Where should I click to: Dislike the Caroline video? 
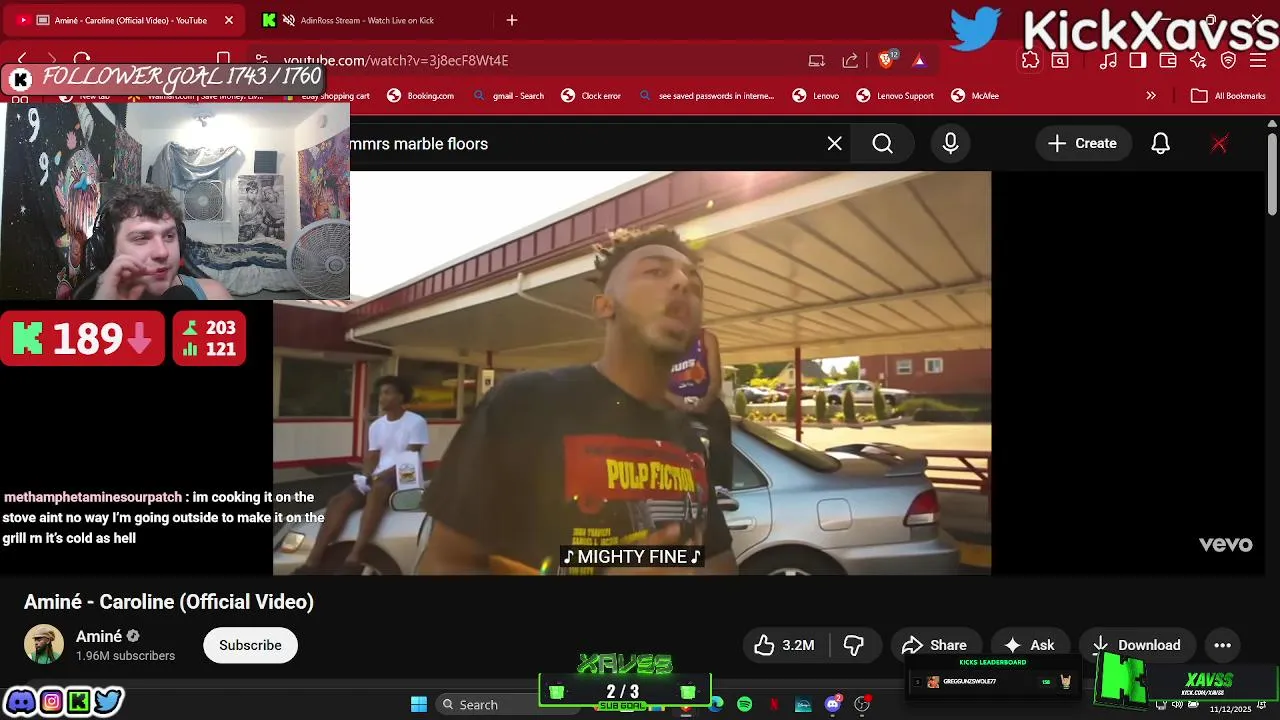[854, 645]
